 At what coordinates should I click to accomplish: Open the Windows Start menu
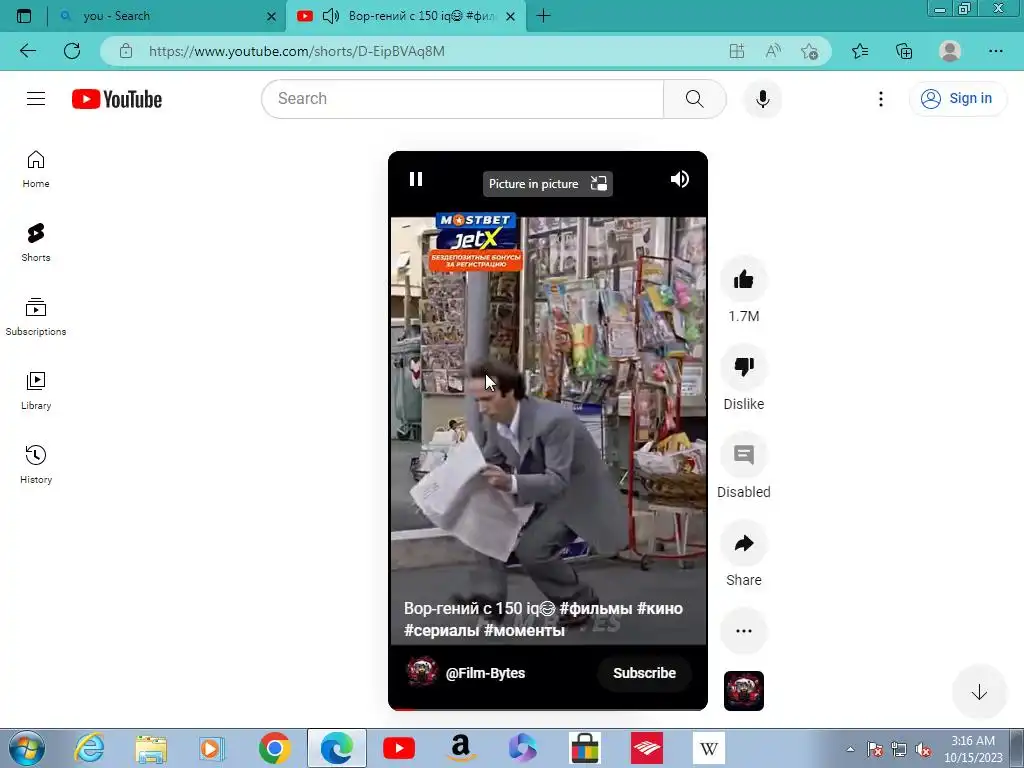[x=27, y=748]
